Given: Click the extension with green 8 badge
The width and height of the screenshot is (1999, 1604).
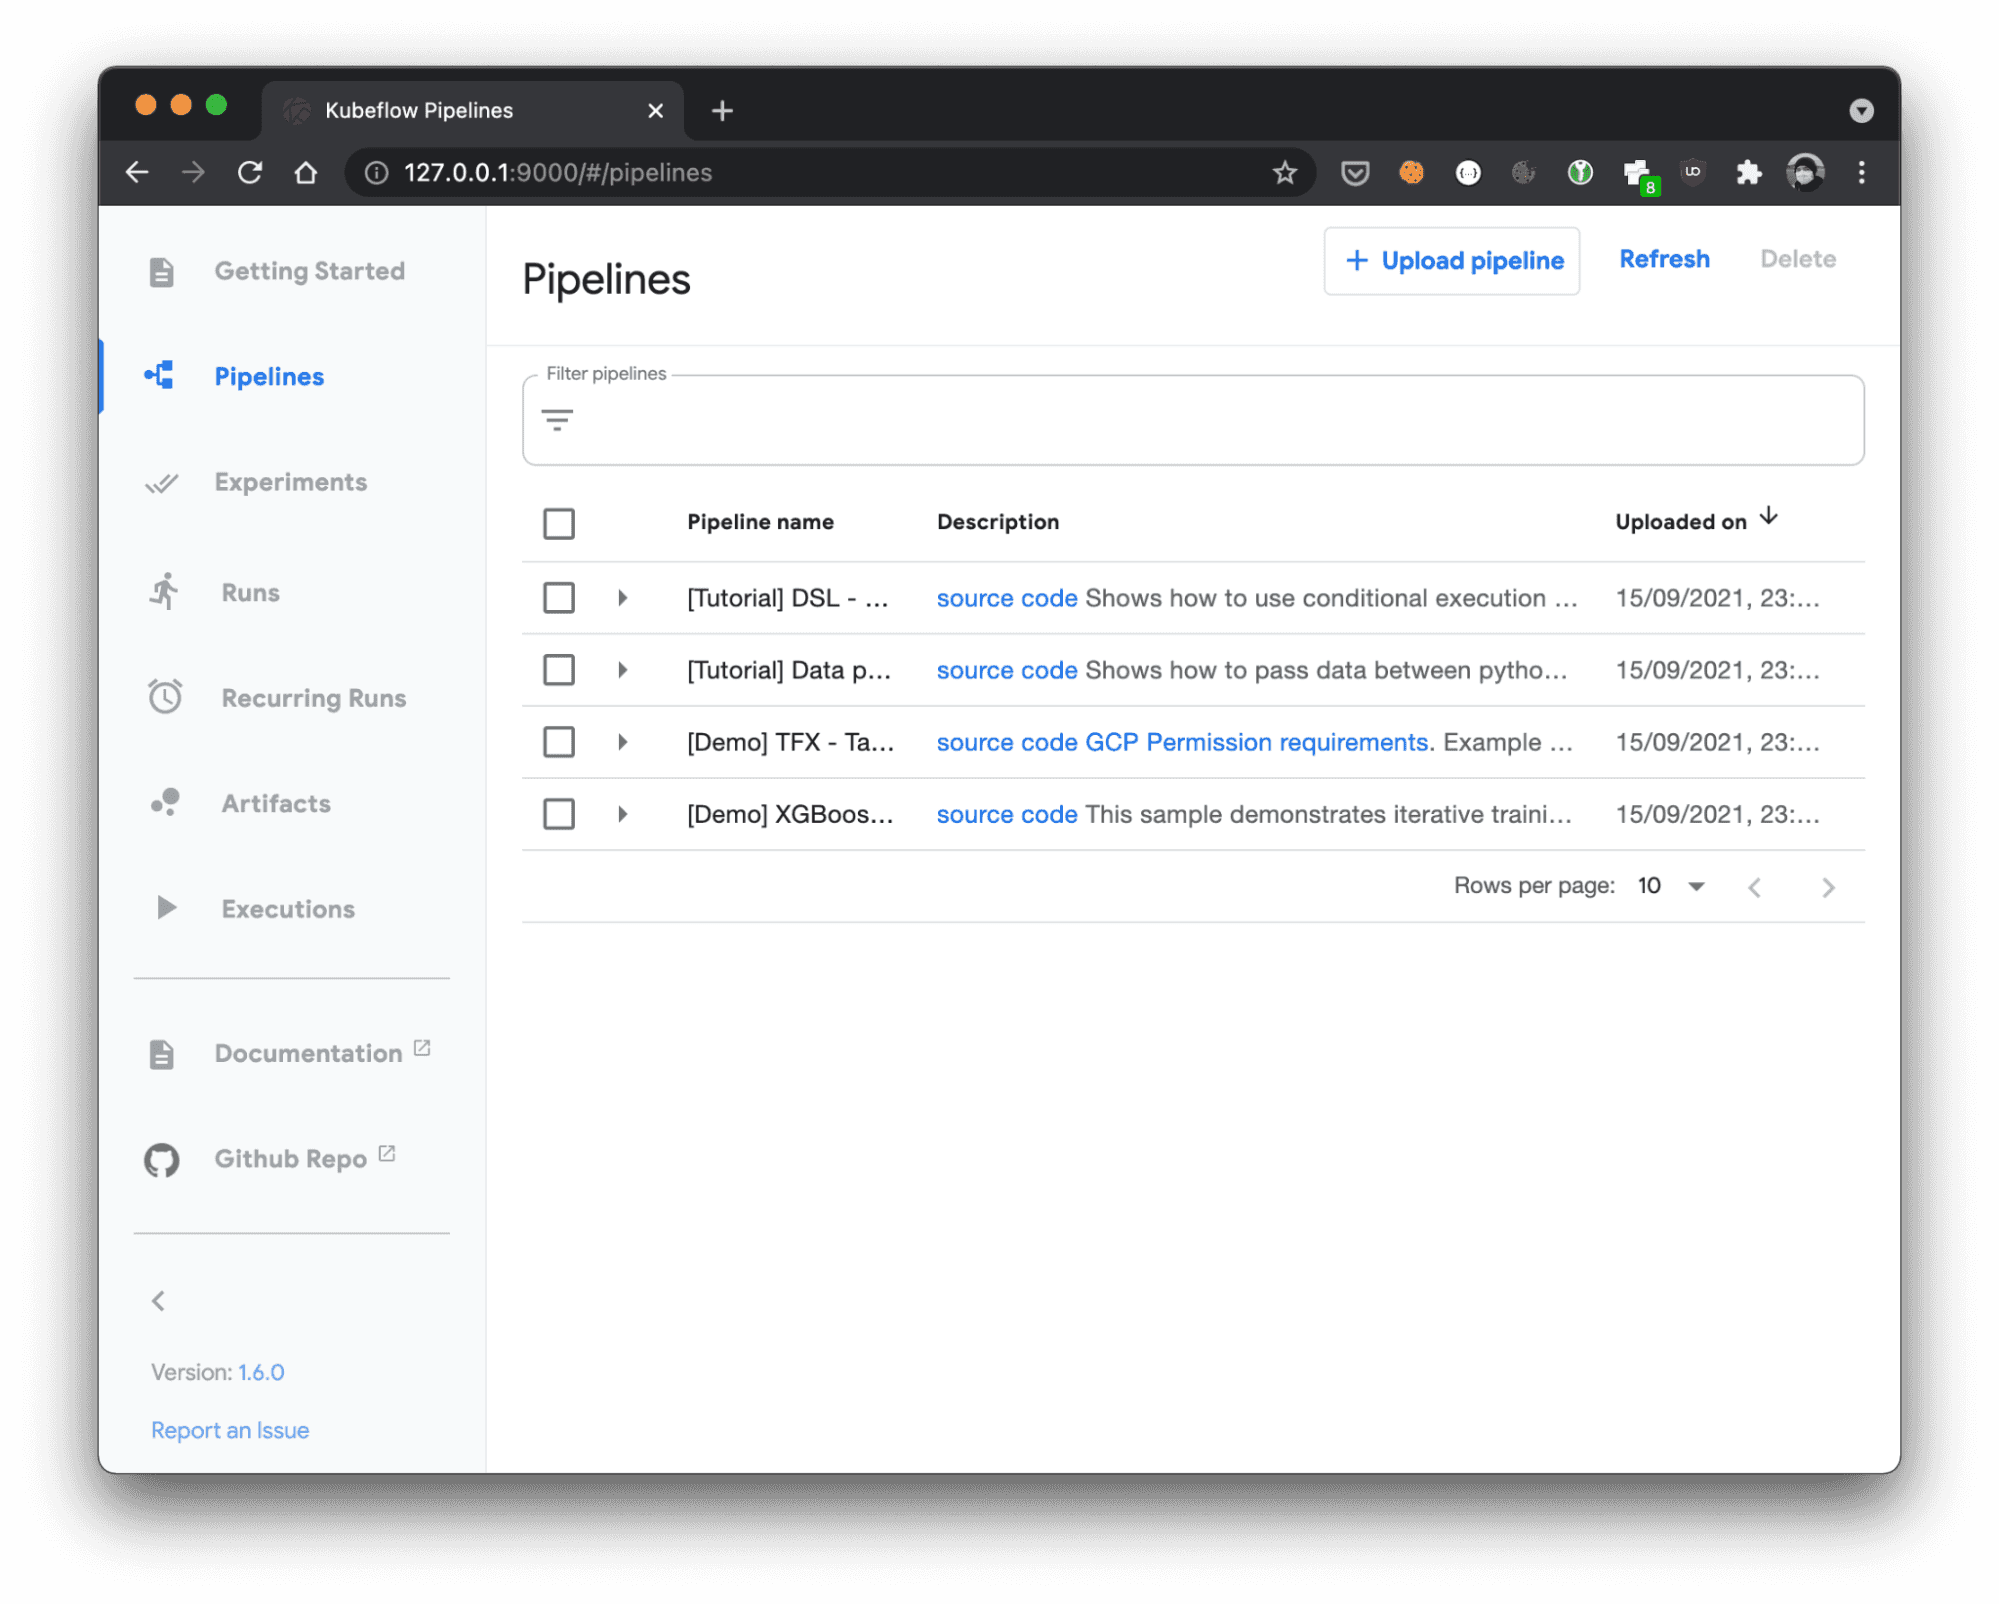Looking at the screenshot, I should coord(1640,175).
